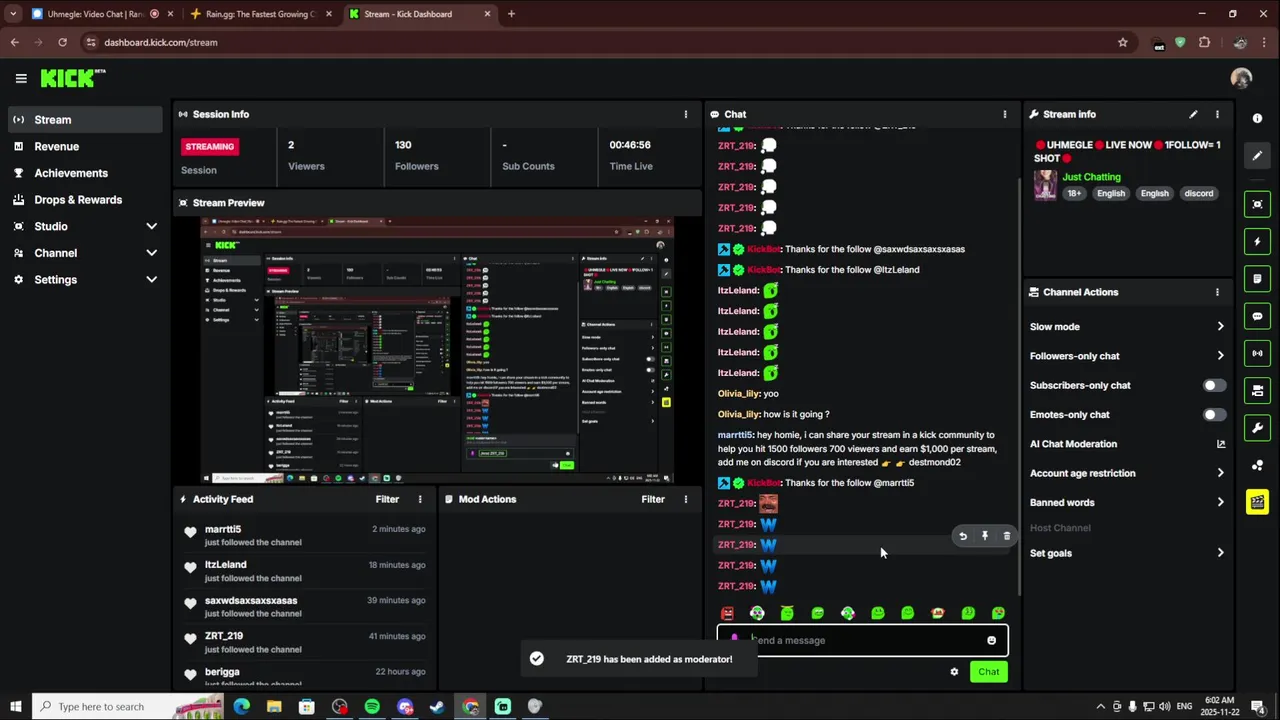The height and width of the screenshot is (720, 1280).
Task: Switch to Rain.gg browser tab
Action: pos(260,14)
